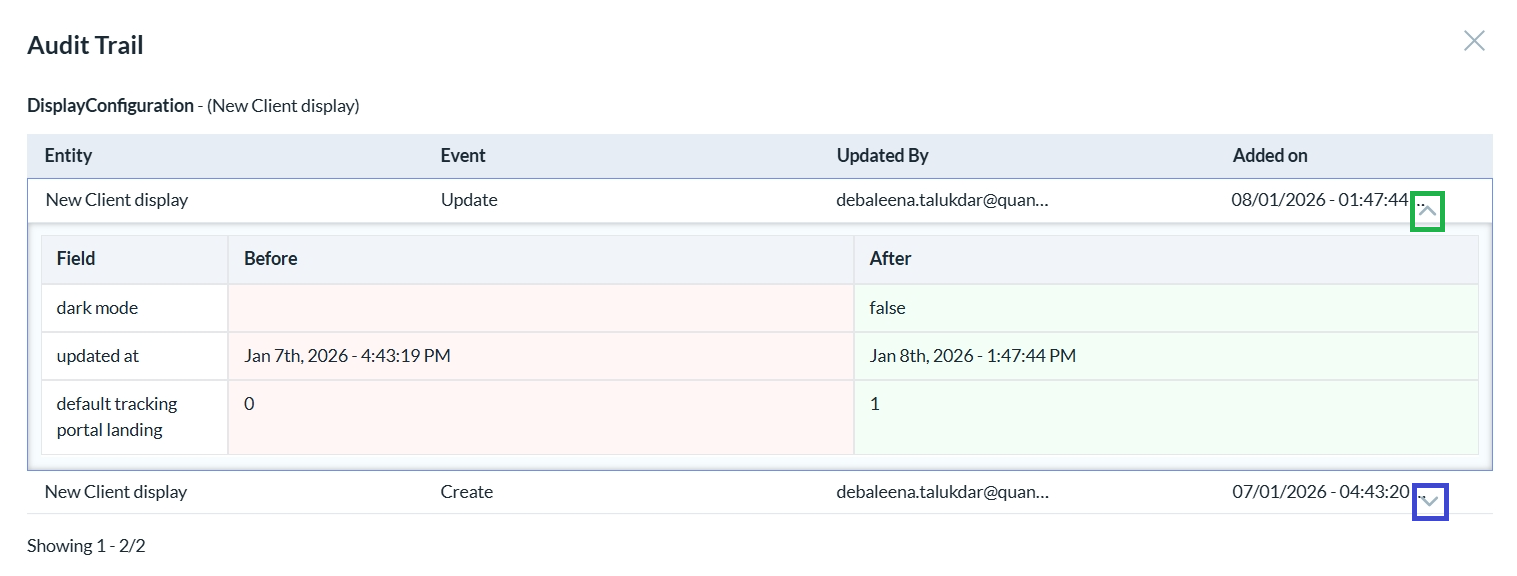Select the After value showing 1
Screen dimensions: 1517x576
pyautogui.click(x=874, y=403)
